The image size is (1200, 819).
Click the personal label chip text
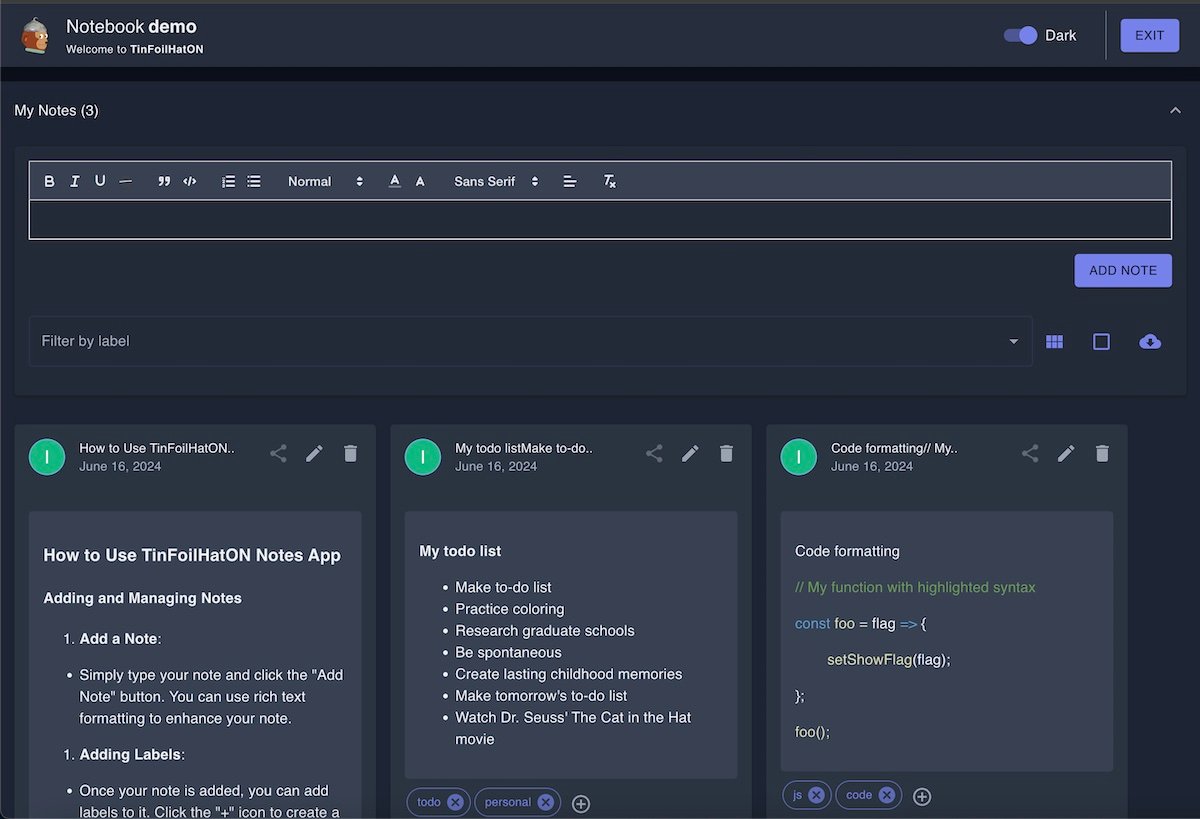pyautogui.click(x=508, y=802)
